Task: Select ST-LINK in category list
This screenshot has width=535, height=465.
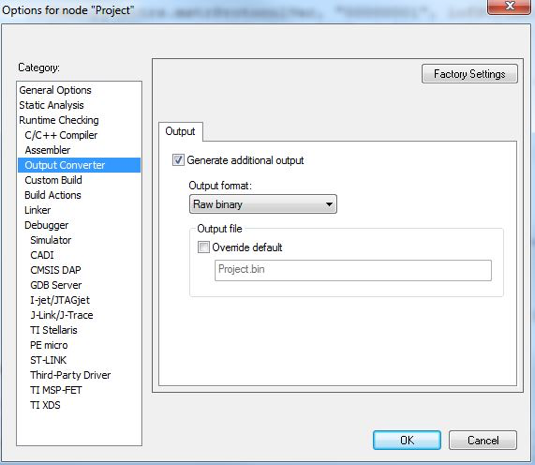Action: point(48,360)
